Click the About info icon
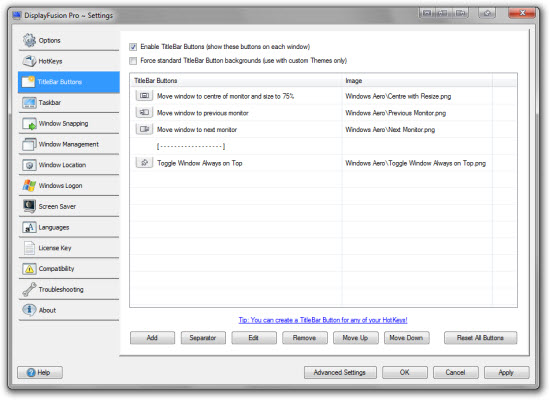The image size is (550, 400). [29, 310]
